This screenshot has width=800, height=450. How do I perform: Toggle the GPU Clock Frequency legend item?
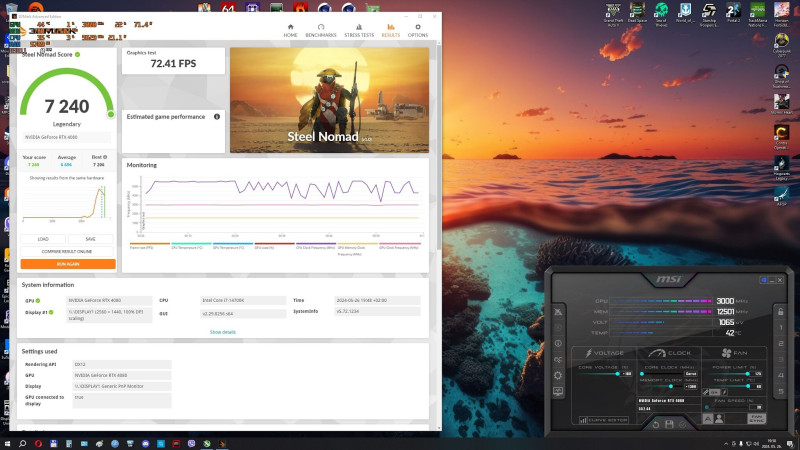tap(399, 246)
